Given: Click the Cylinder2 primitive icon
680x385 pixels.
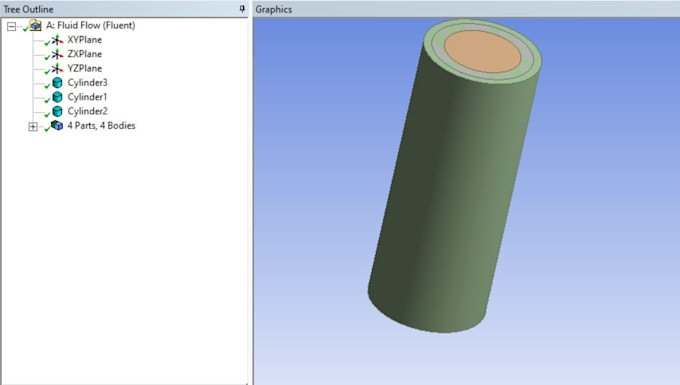Looking at the screenshot, I should [57, 111].
